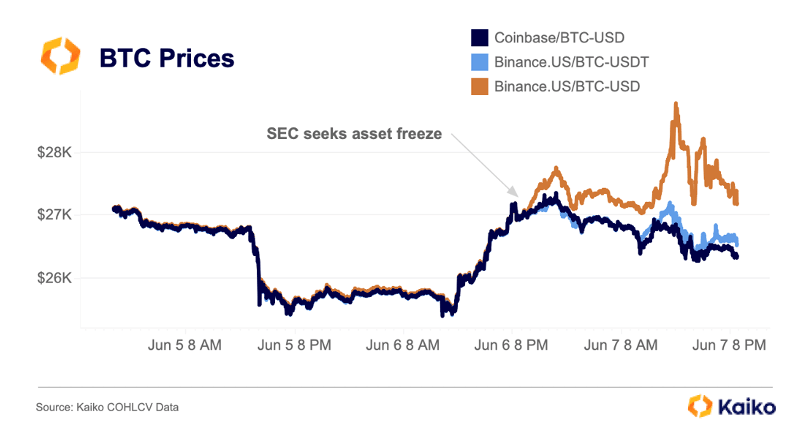Toggle the Coinbase/BTC-USD legend label
This screenshot has width=806, height=440.
(x=559, y=38)
